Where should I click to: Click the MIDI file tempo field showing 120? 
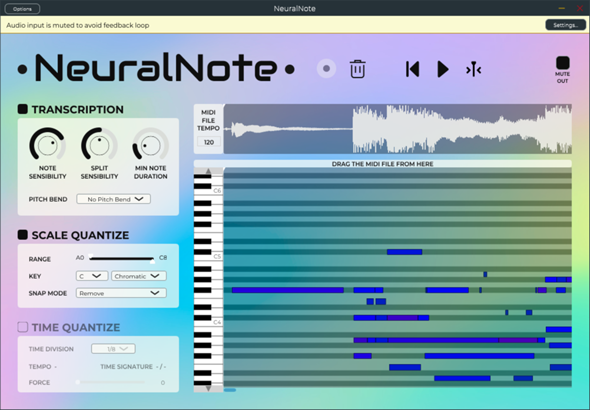(x=209, y=142)
